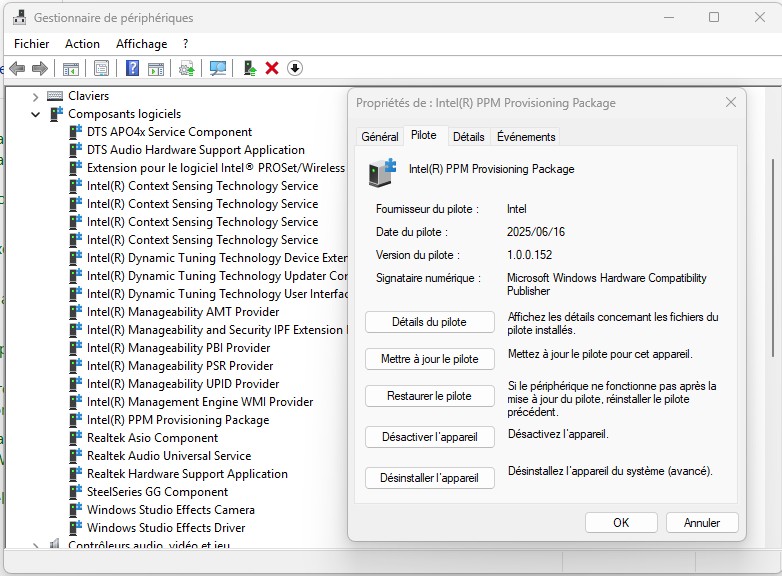Click the SteelSeries GG Component device icon
This screenshot has height=576, width=782.
[x=76, y=492]
